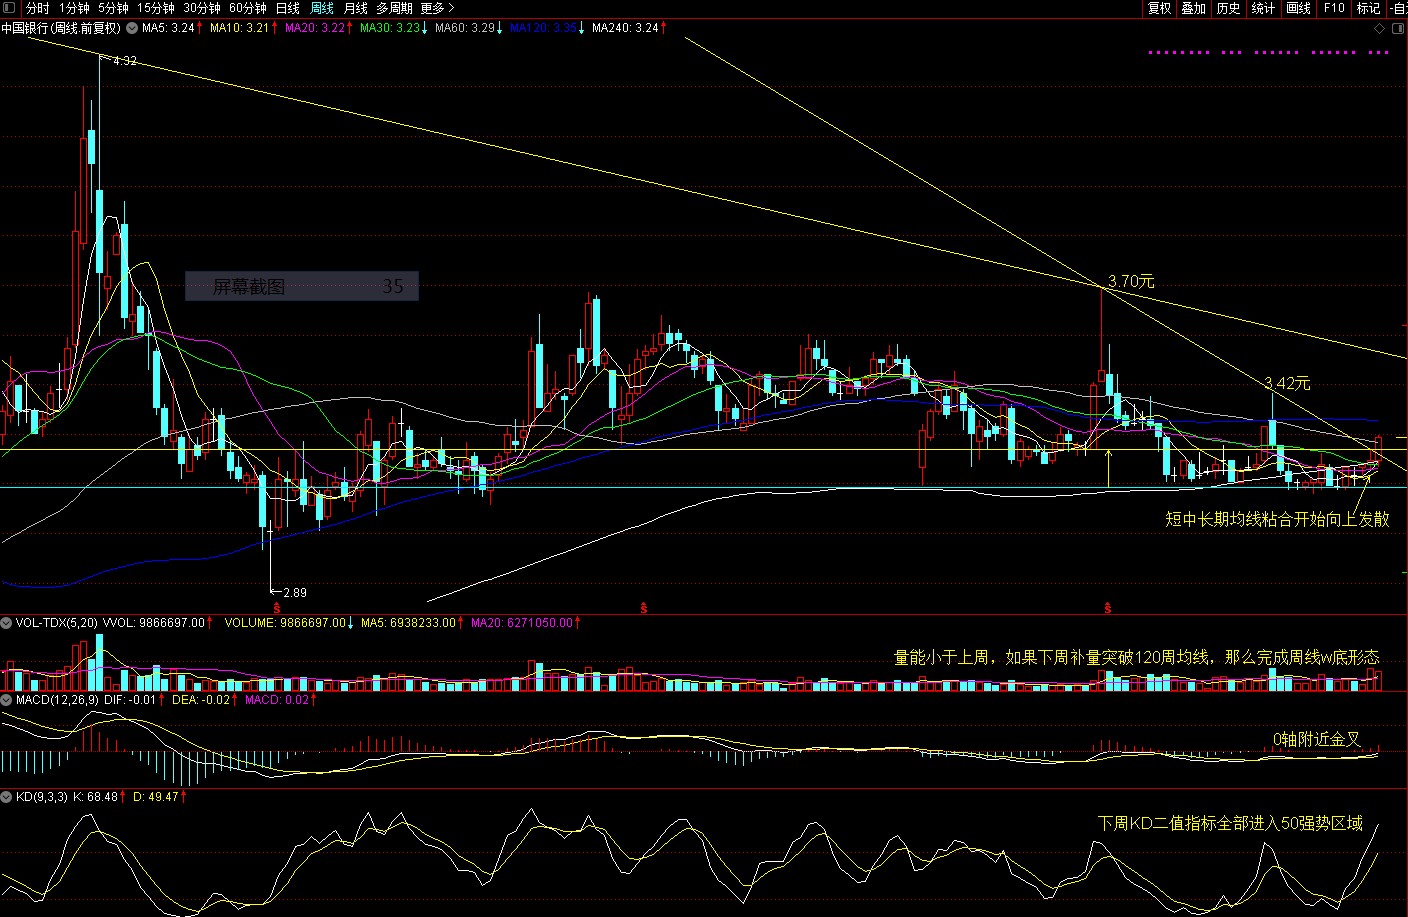Open 多周期 multi-period view
This screenshot has height=917, width=1408.
(x=394, y=8)
